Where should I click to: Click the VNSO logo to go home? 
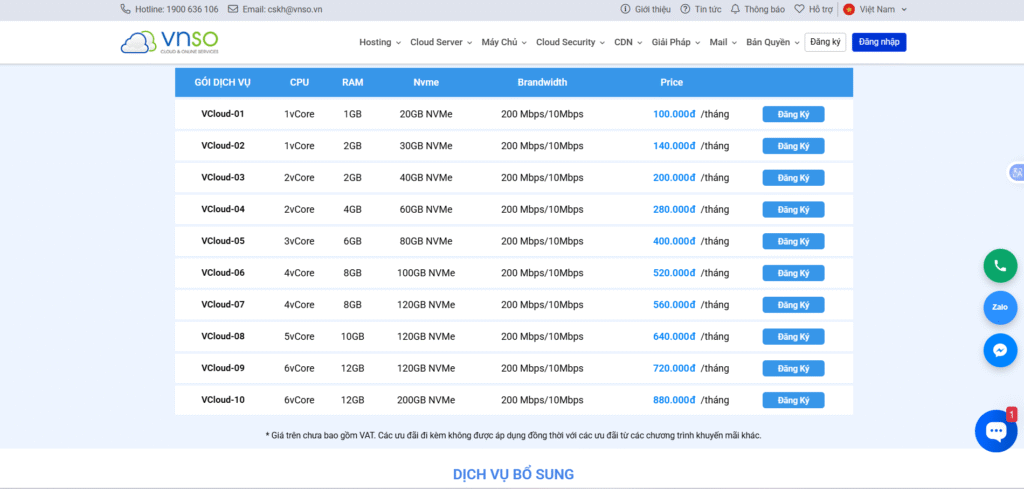point(169,42)
